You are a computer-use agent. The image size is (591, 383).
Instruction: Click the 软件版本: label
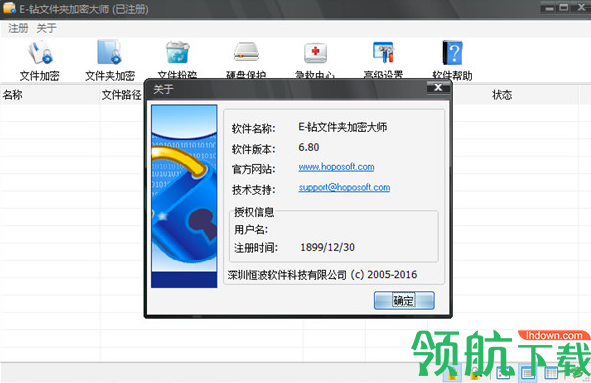click(x=254, y=149)
